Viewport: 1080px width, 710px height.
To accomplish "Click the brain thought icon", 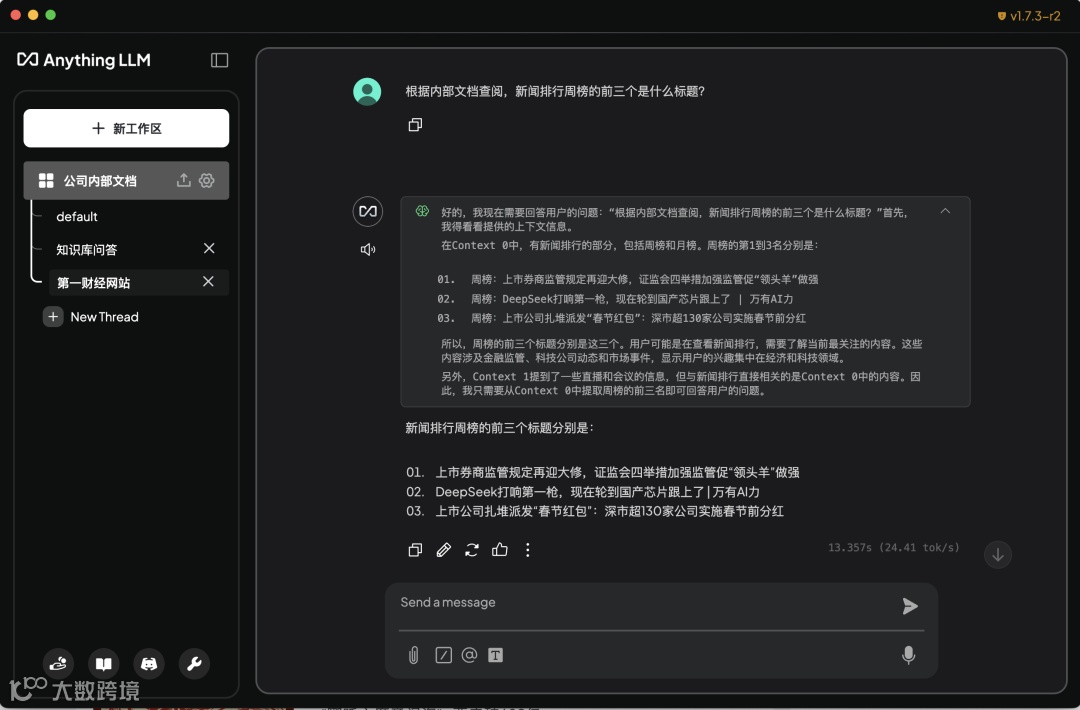I will click(x=422, y=211).
